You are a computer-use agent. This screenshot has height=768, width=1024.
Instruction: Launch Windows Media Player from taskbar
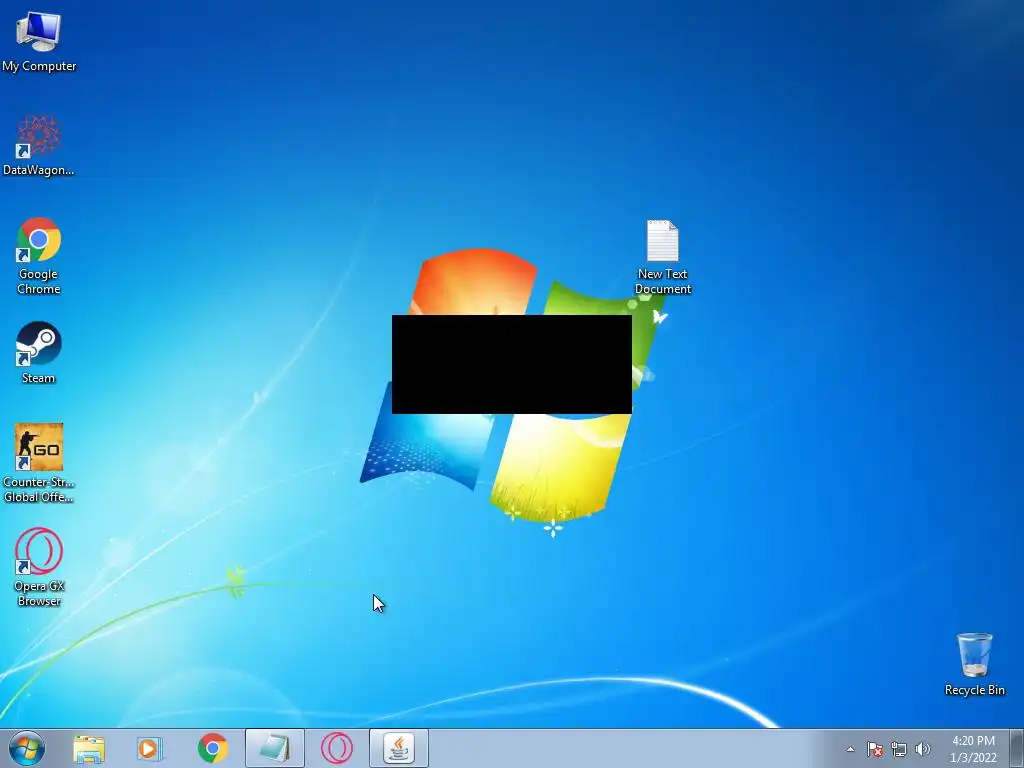pos(150,748)
